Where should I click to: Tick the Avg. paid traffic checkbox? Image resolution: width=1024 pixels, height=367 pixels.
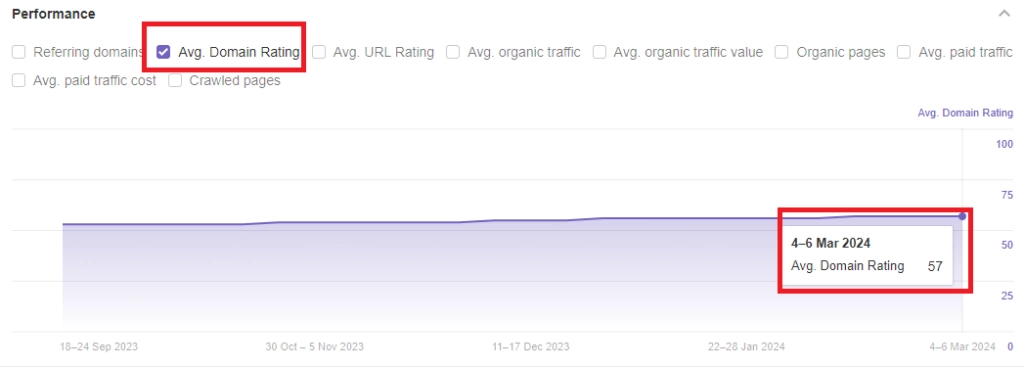point(904,52)
